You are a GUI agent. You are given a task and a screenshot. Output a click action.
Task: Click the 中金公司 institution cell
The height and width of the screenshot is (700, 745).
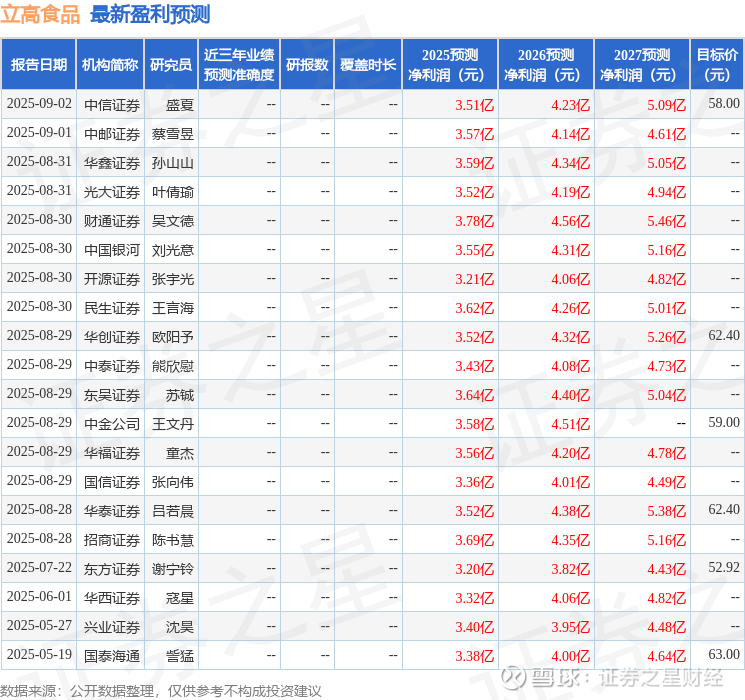click(x=112, y=424)
